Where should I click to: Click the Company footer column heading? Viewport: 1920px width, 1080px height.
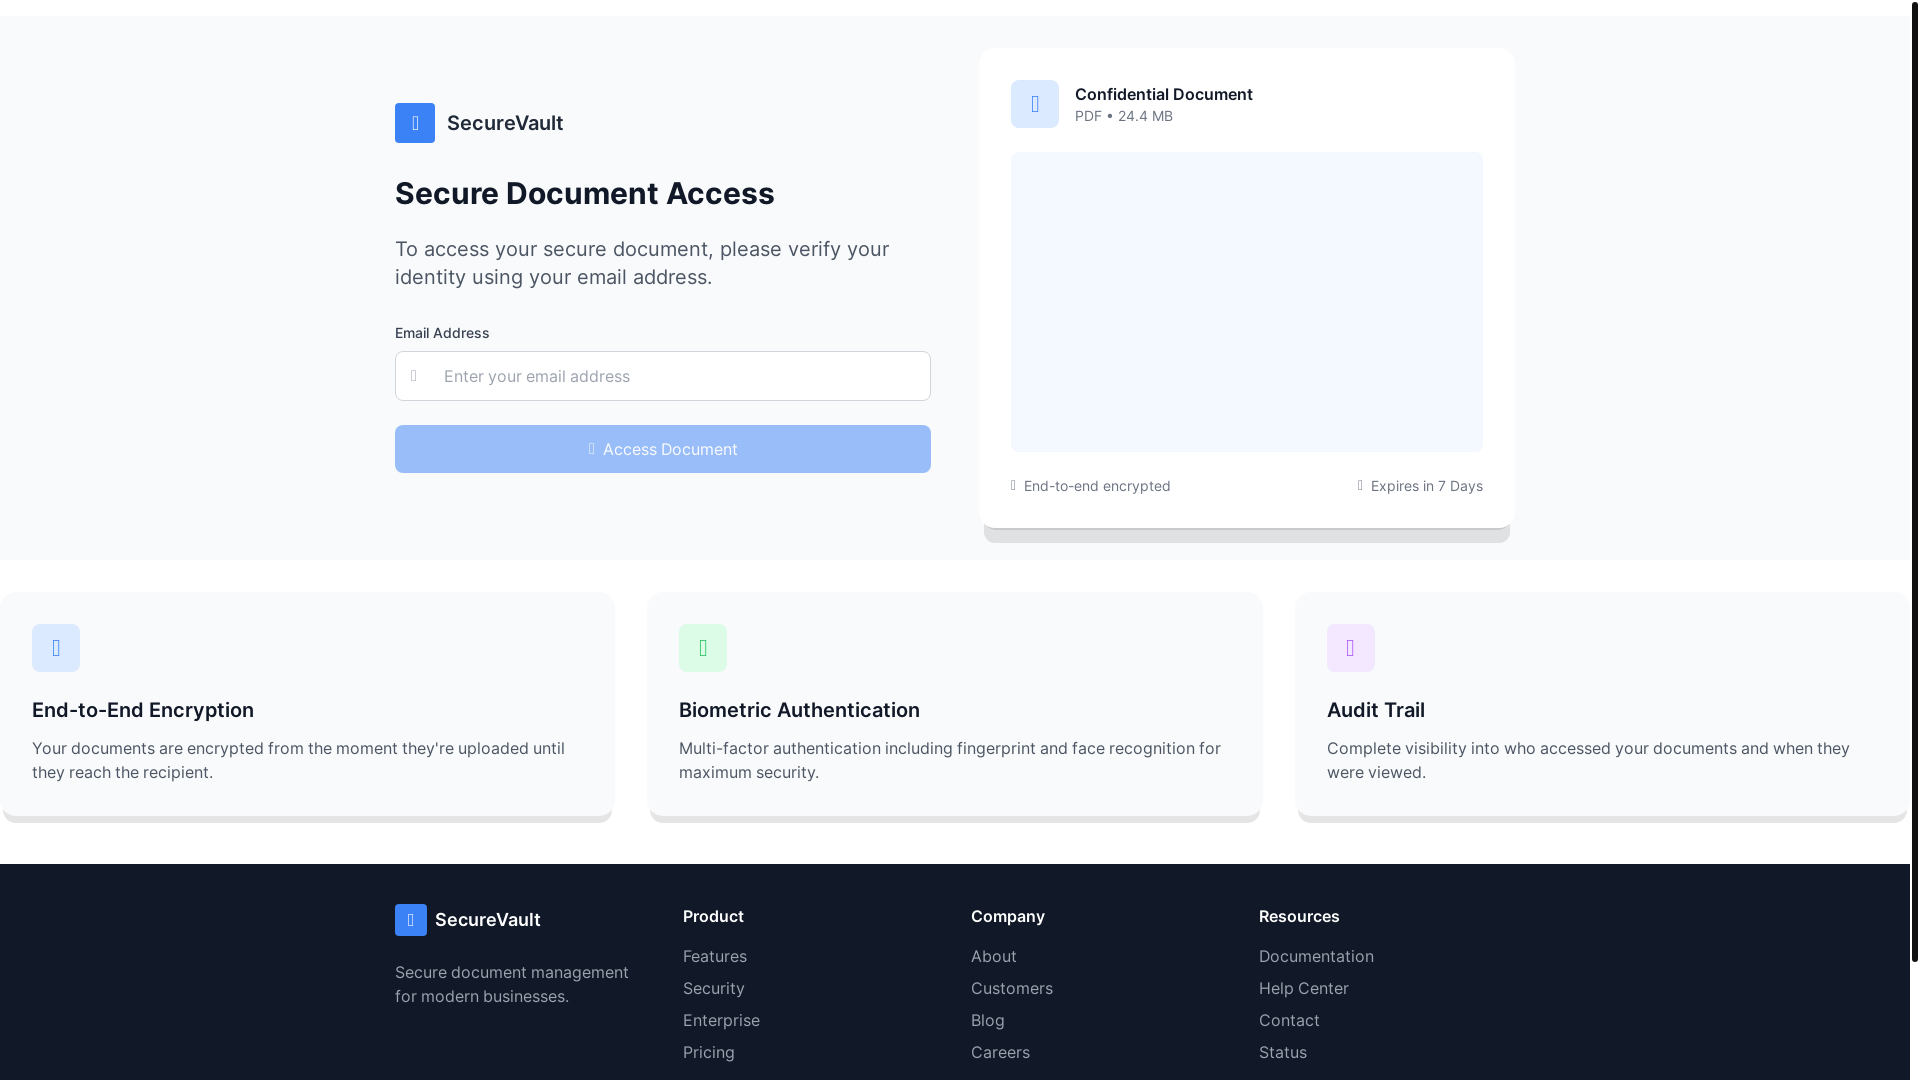1008,916
